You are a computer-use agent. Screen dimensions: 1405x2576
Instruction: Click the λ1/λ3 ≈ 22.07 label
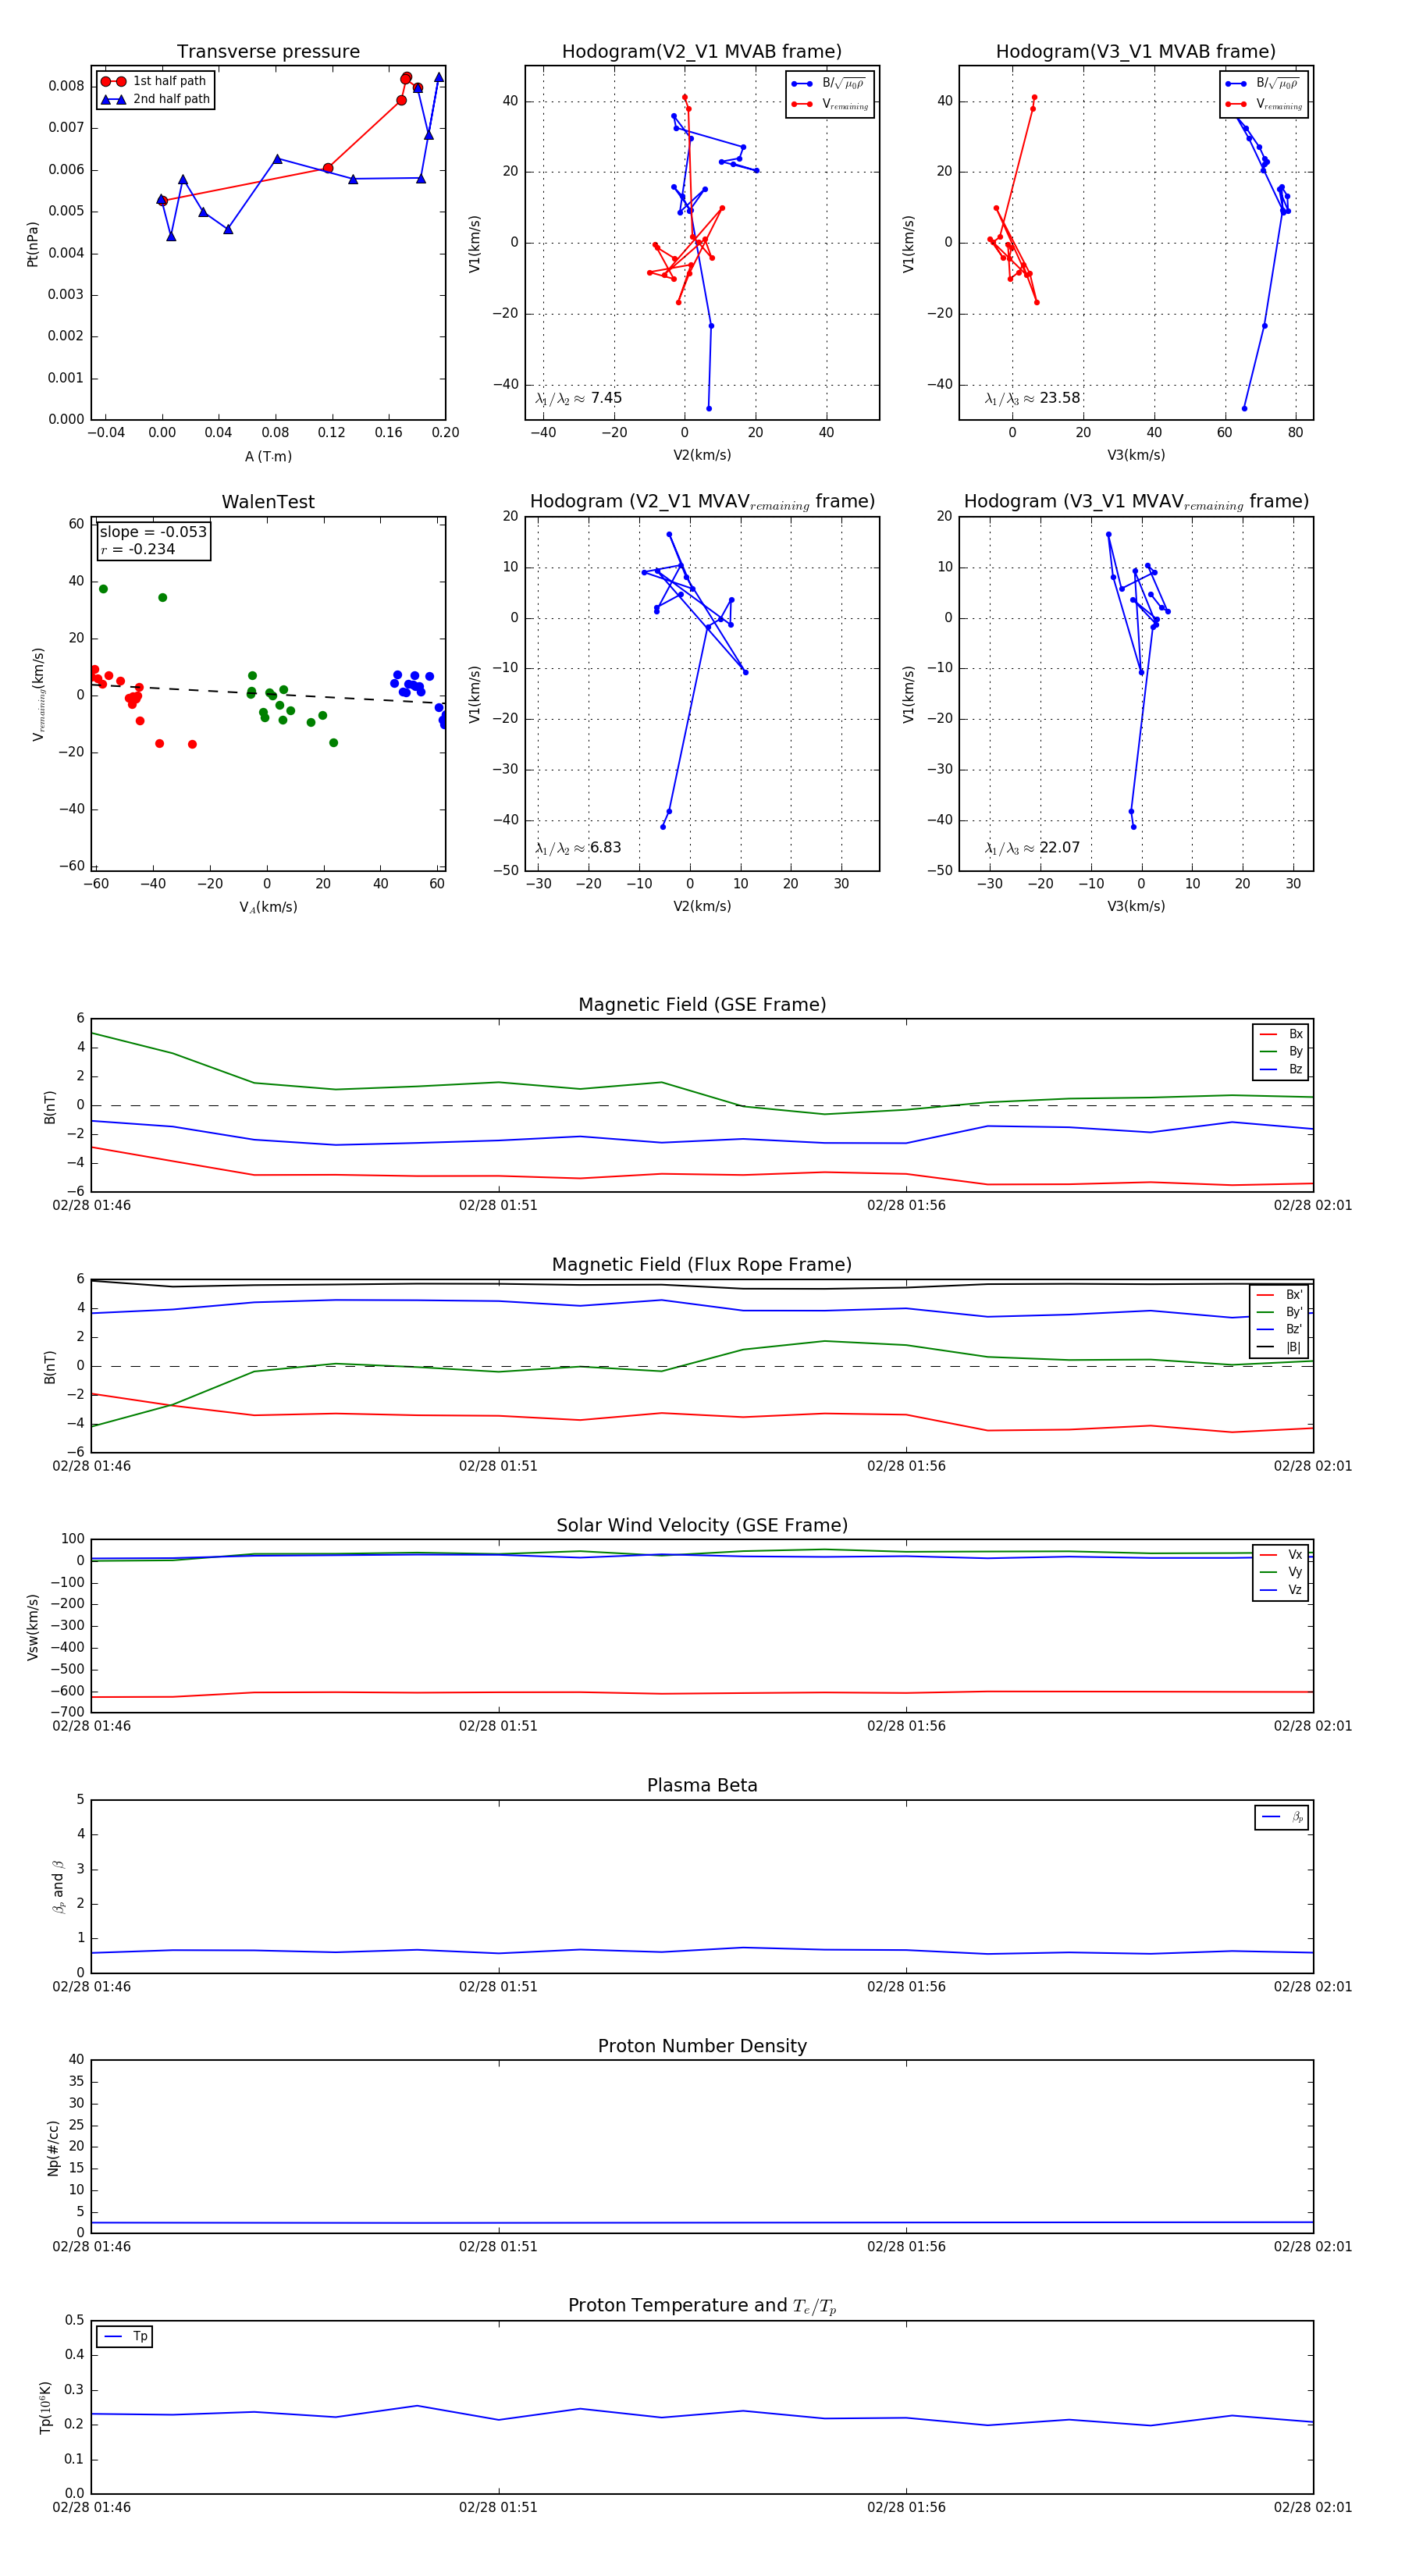point(1032,848)
